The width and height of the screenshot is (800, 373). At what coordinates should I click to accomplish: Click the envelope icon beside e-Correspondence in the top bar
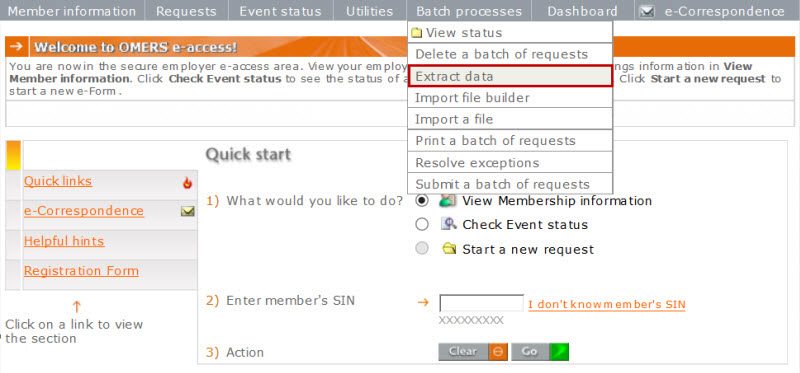click(x=647, y=11)
